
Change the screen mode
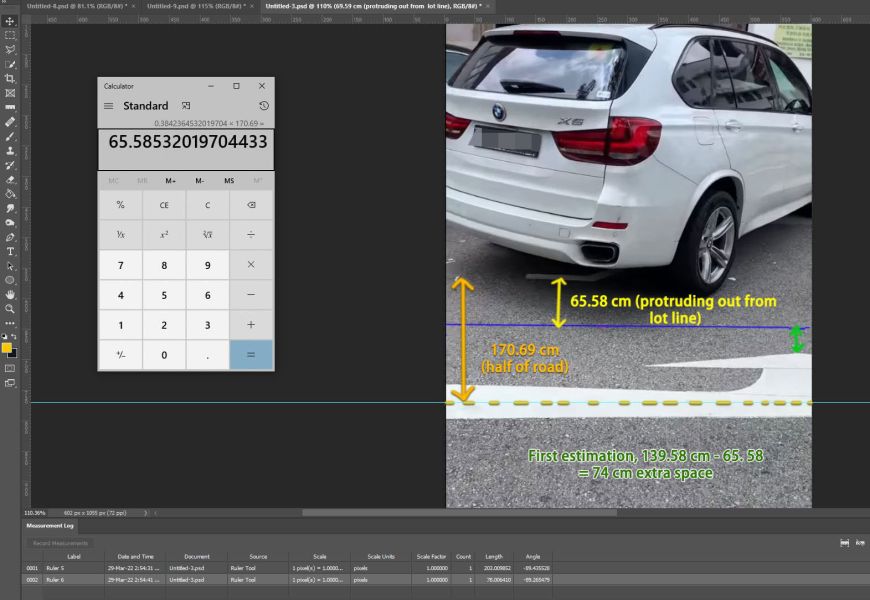(10, 382)
